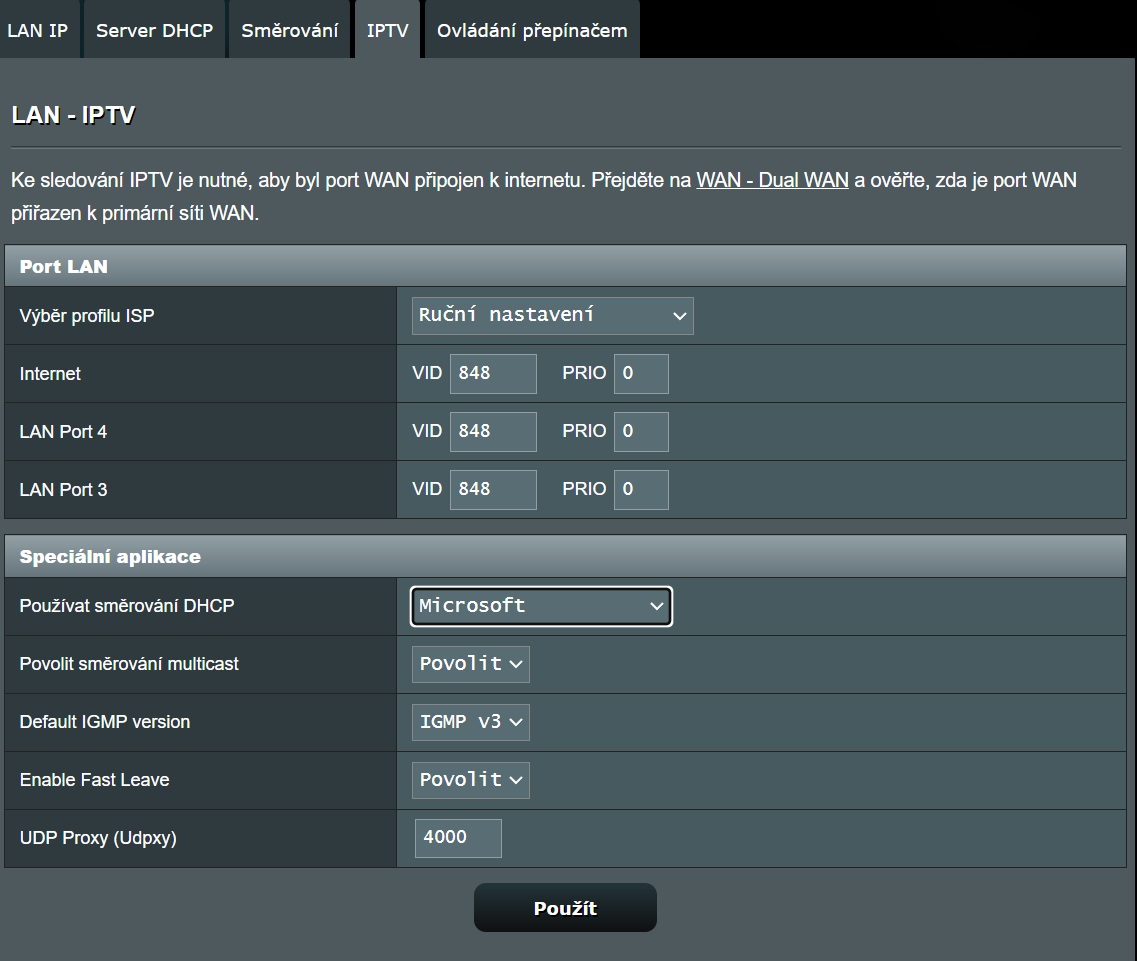The width and height of the screenshot is (1137, 961).
Task: Select the LAN Port 4 PRIO field
Action: coord(640,432)
